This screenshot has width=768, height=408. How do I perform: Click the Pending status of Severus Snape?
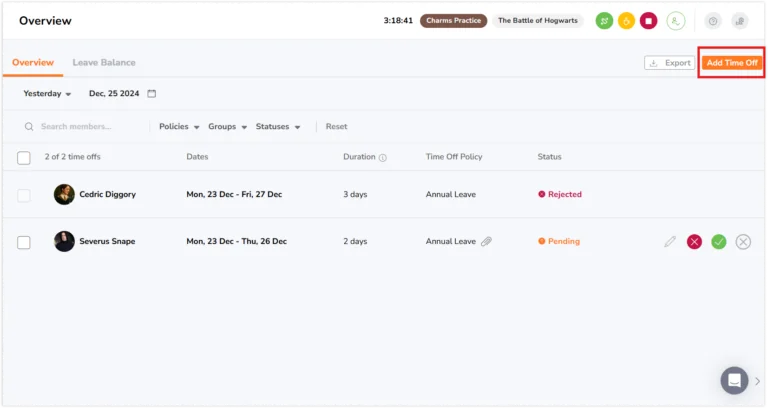tap(559, 241)
